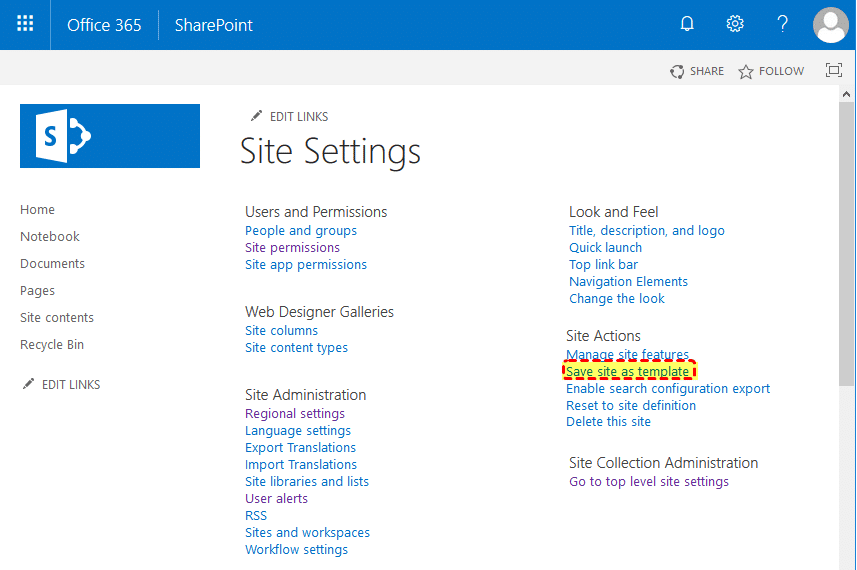Open the Recycle Bin navigation item
857x570 pixels.
click(52, 345)
